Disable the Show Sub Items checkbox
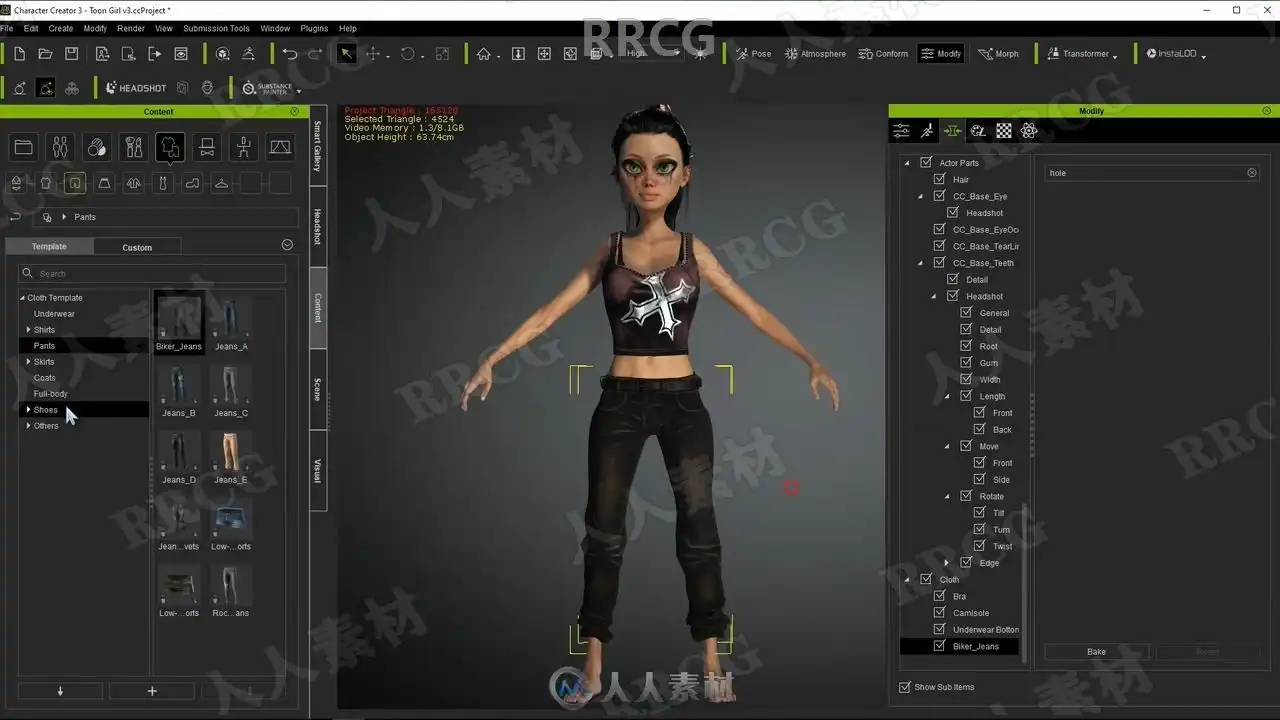Image resolution: width=1280 pixels, height=720 pixels. 905,687
